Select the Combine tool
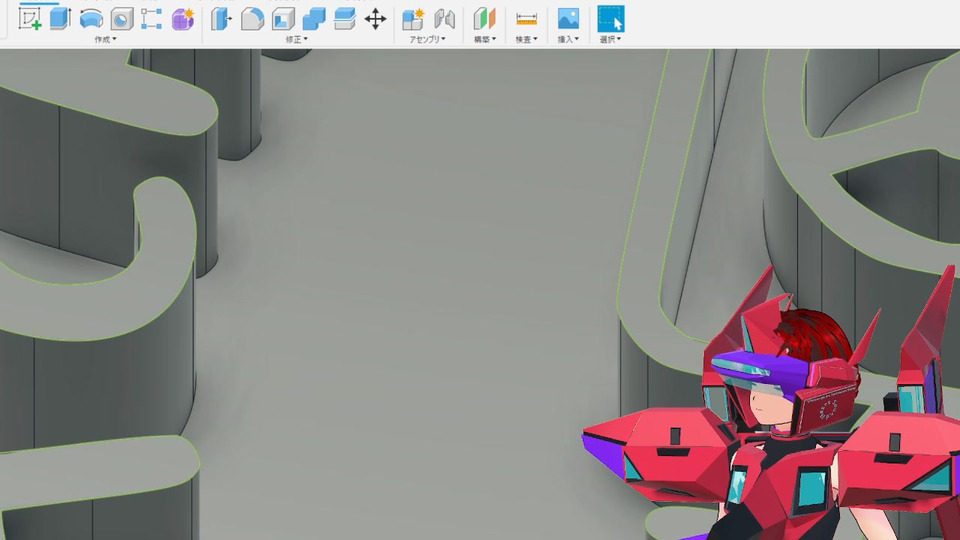This screenshot has height=540, width=960. pos(314,19)
